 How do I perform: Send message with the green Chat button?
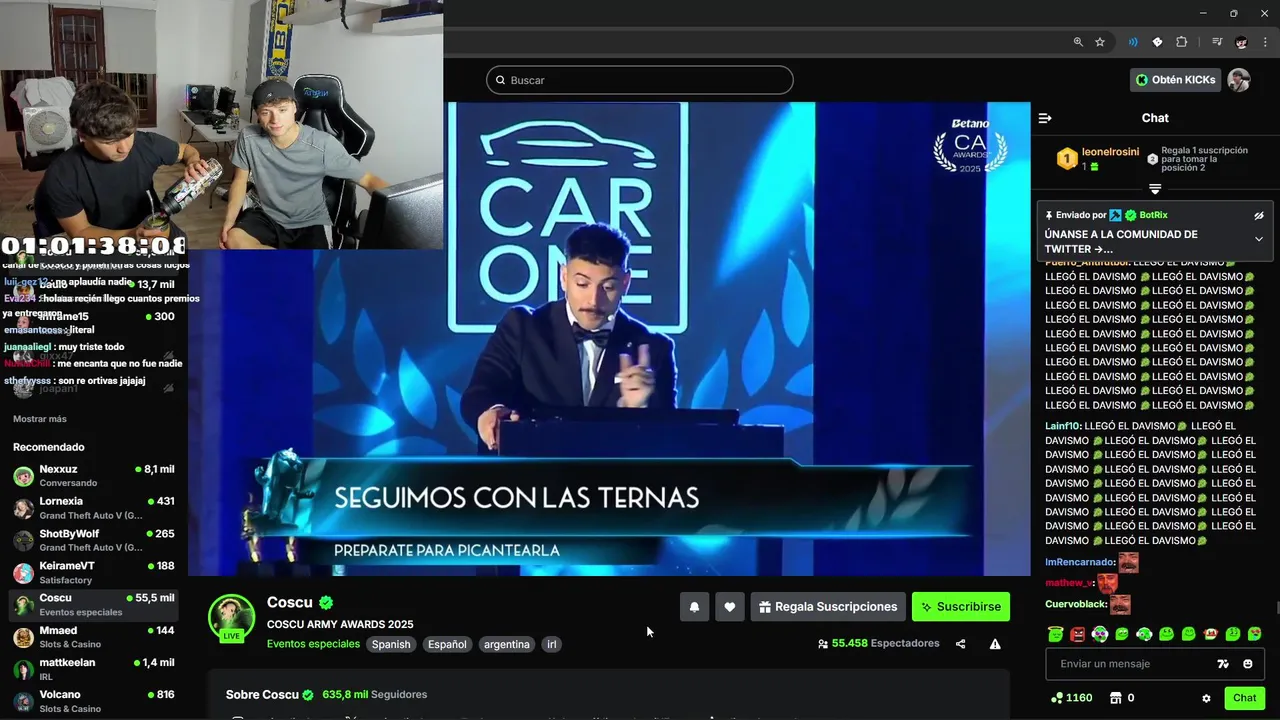tap(1244, 698)
